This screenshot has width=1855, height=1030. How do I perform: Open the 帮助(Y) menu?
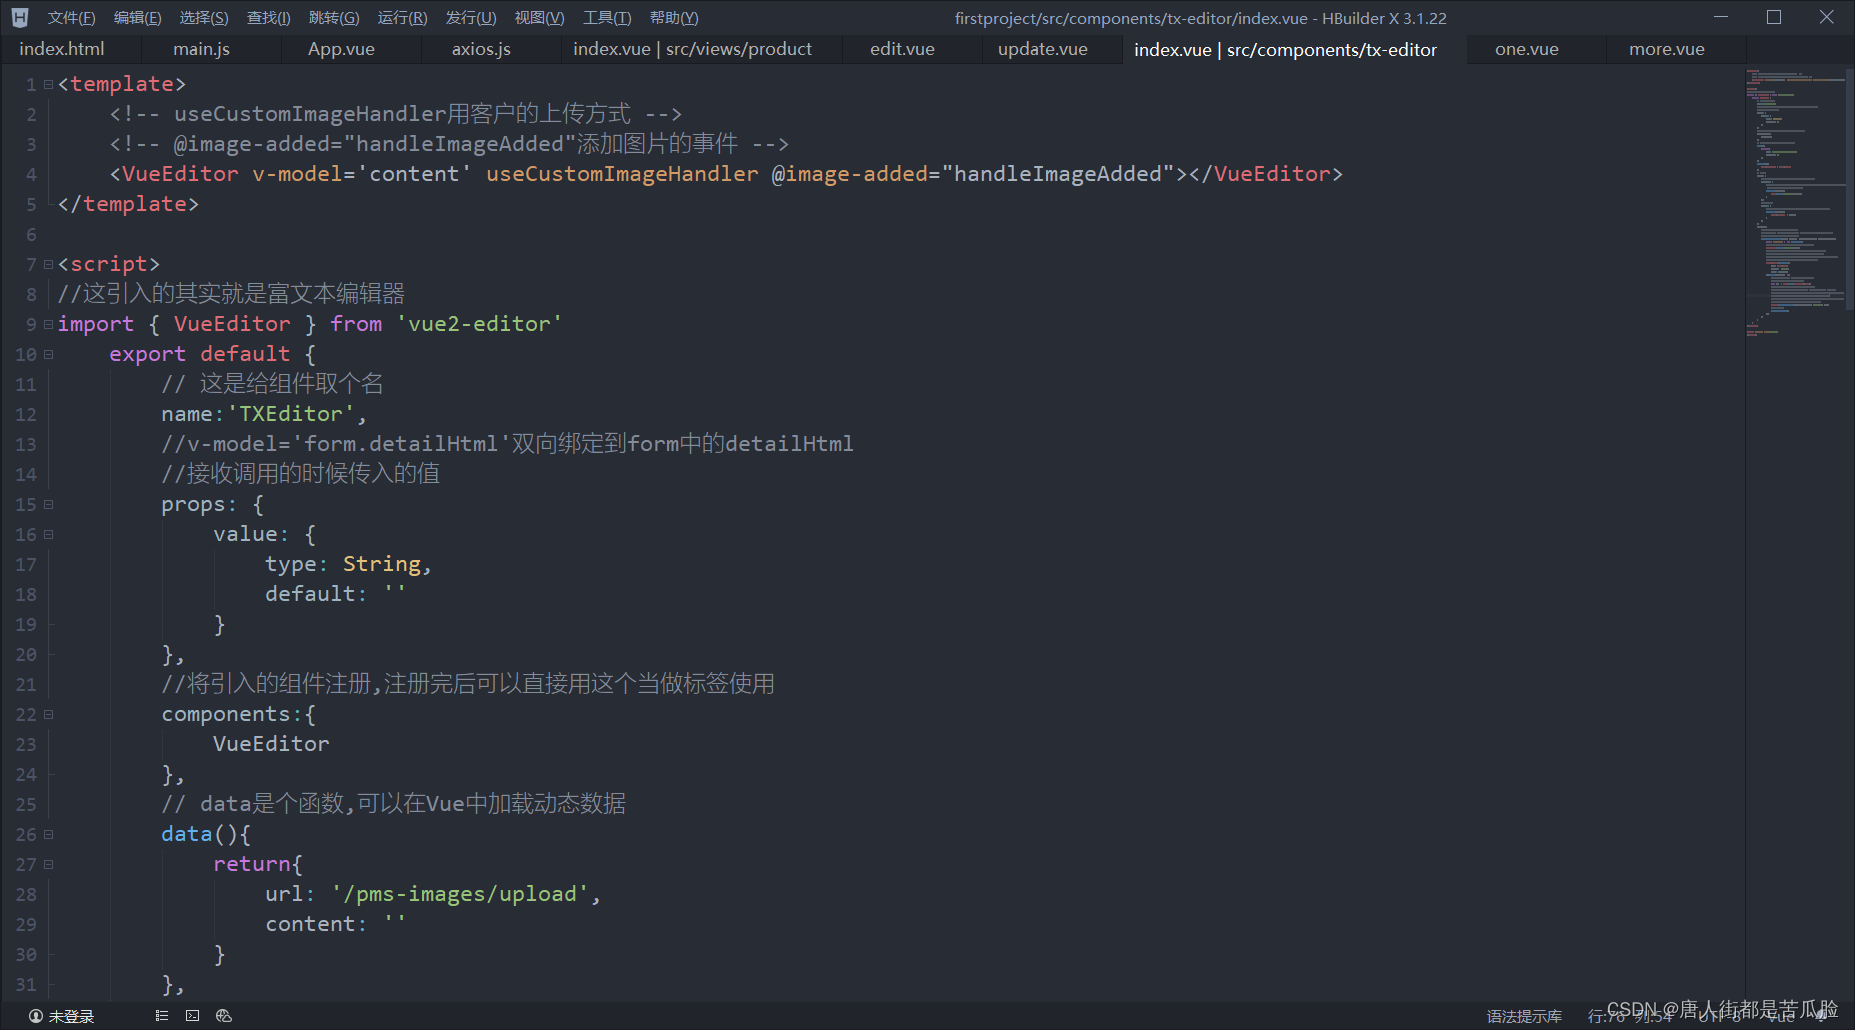tap(674, 18)
